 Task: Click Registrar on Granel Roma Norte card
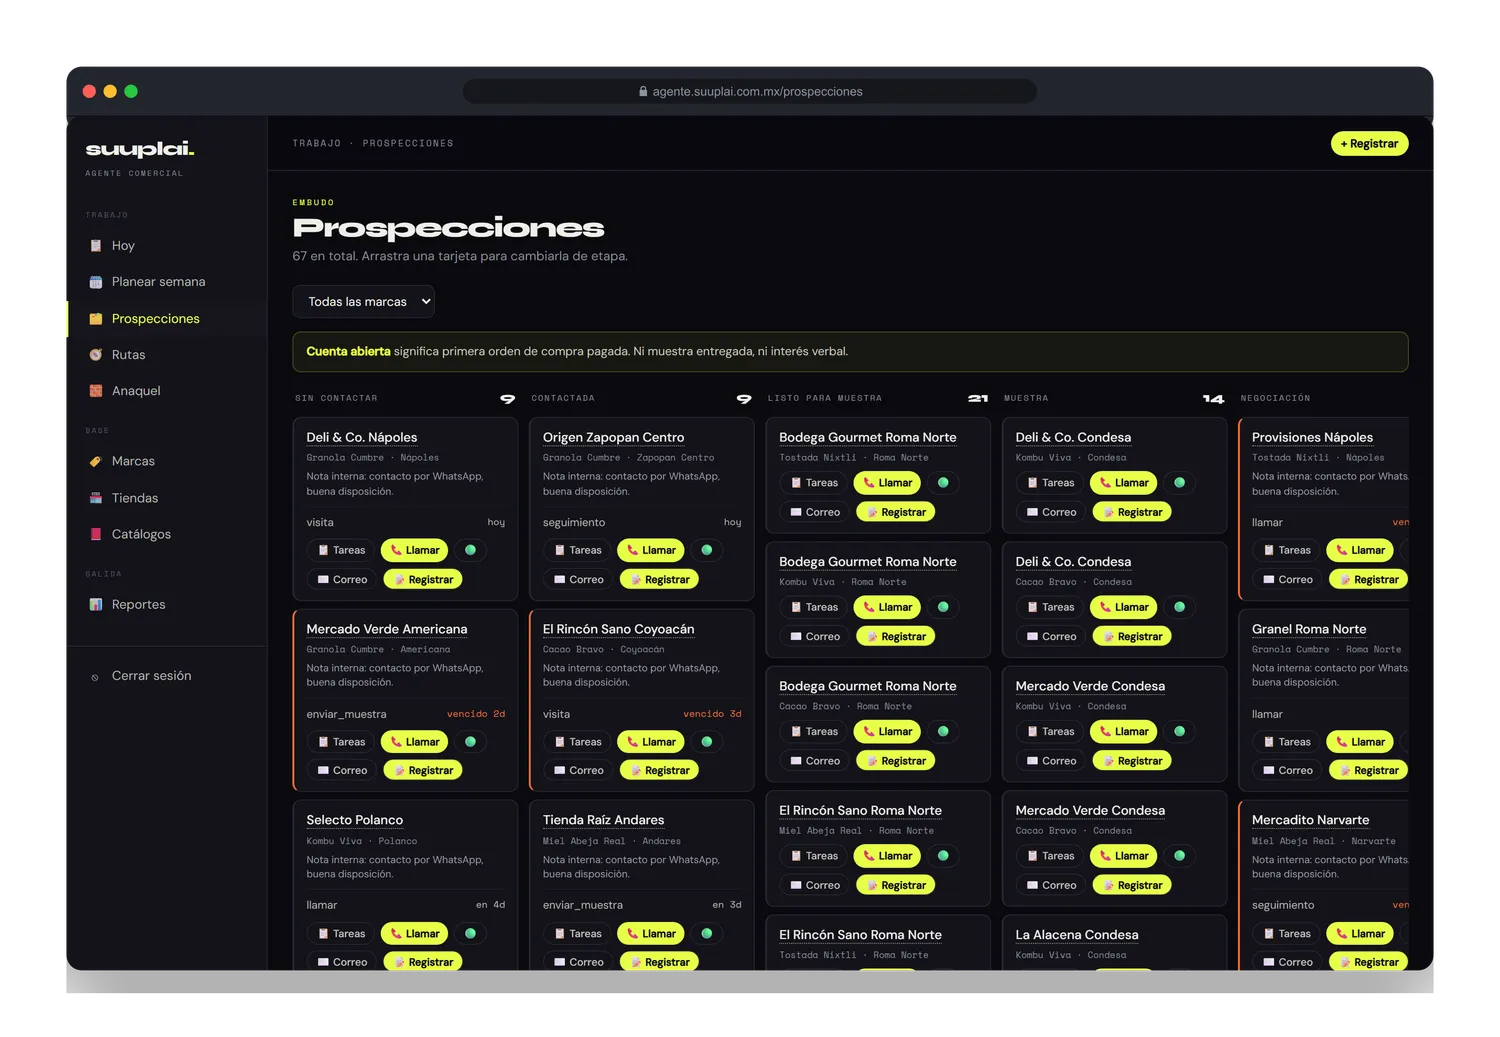(x=1369, y=770)
